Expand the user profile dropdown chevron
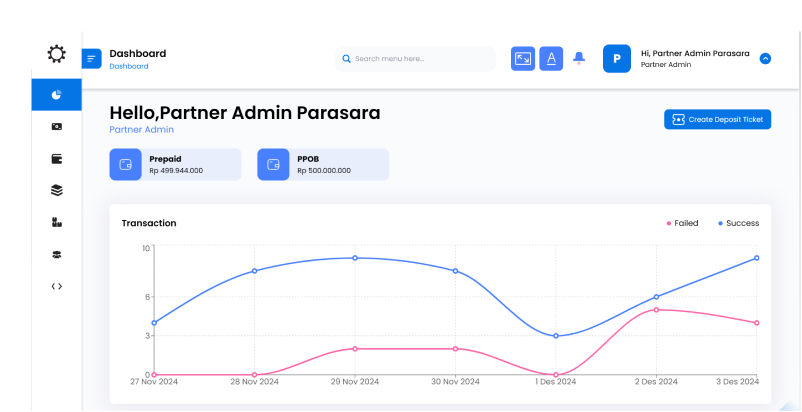 (765, 59)
